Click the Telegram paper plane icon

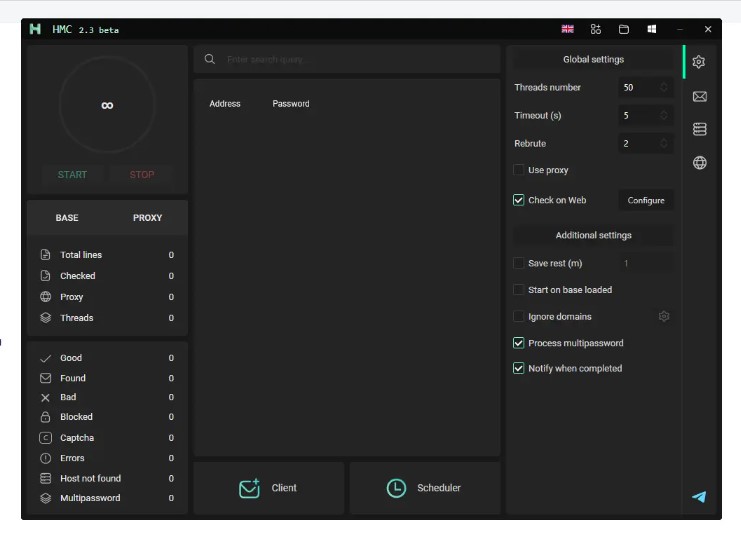pyautogui.click(x=699, y=497)
